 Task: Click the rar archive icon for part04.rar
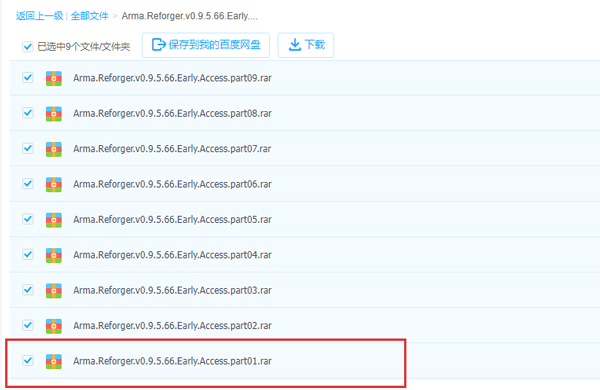coord(54,255)
